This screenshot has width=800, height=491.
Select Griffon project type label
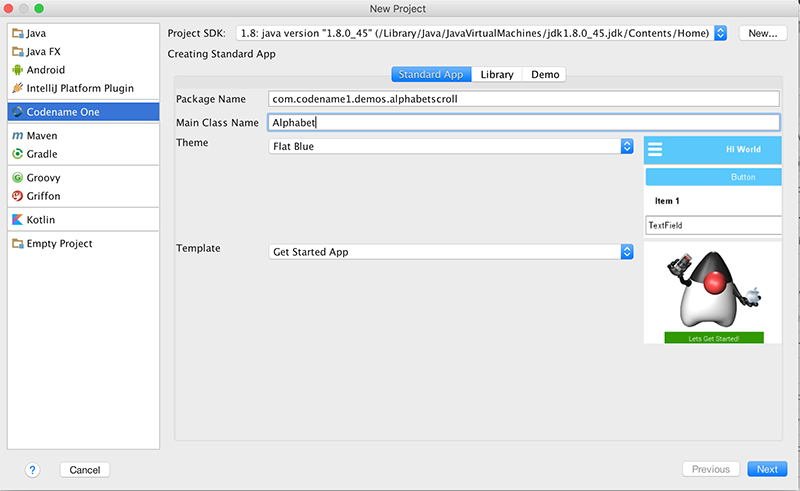point(43,196)
